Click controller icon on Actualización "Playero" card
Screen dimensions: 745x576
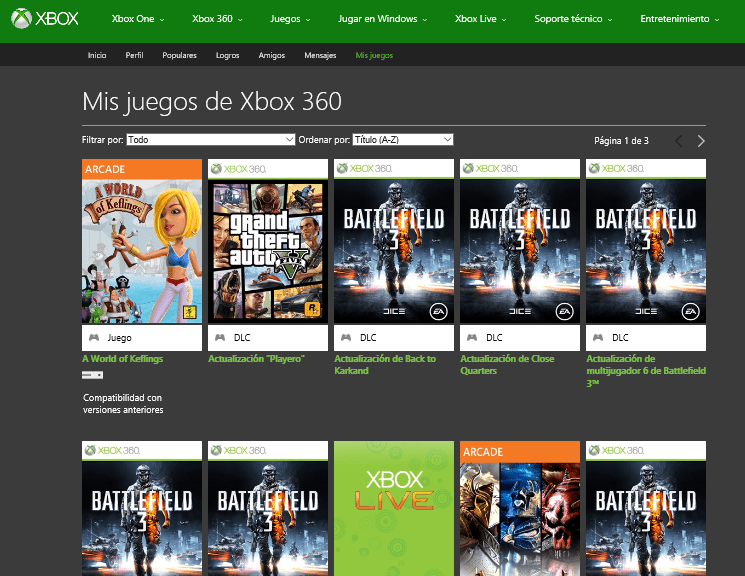pyautogui.click(x=220, y=337)
